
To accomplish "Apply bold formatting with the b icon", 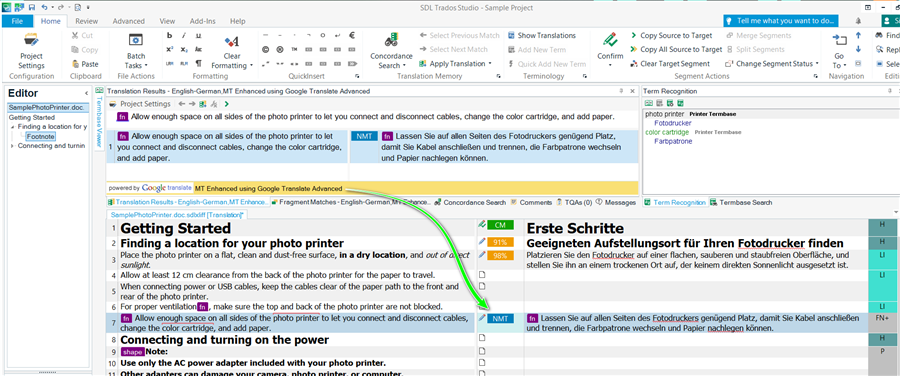I will pos(170,36).
